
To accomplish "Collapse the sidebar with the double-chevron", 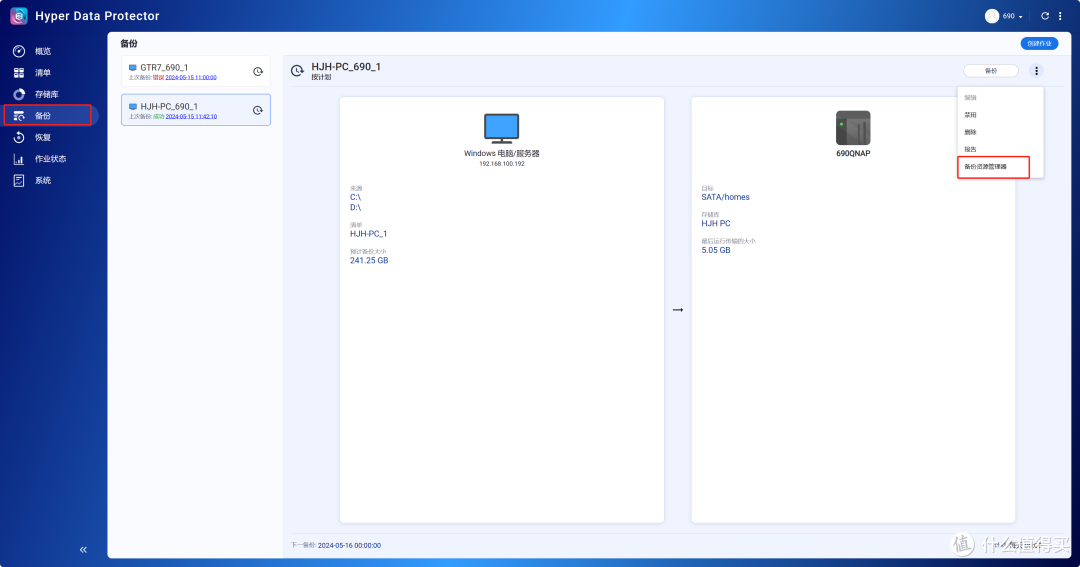I will click(83, 550).
